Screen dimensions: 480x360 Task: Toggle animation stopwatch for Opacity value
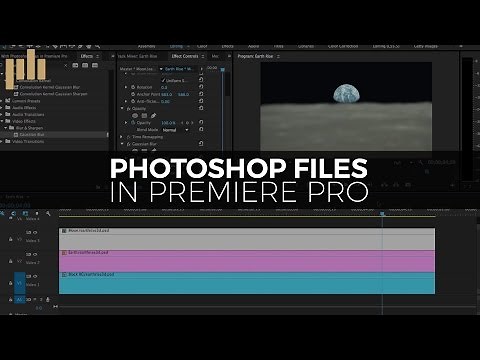pyautogui.click(x=133, y=122)
